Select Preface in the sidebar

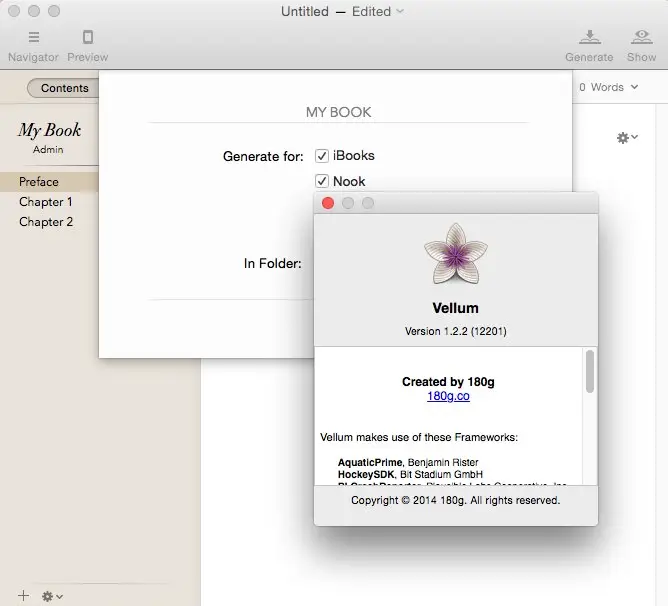pos(49,182)
